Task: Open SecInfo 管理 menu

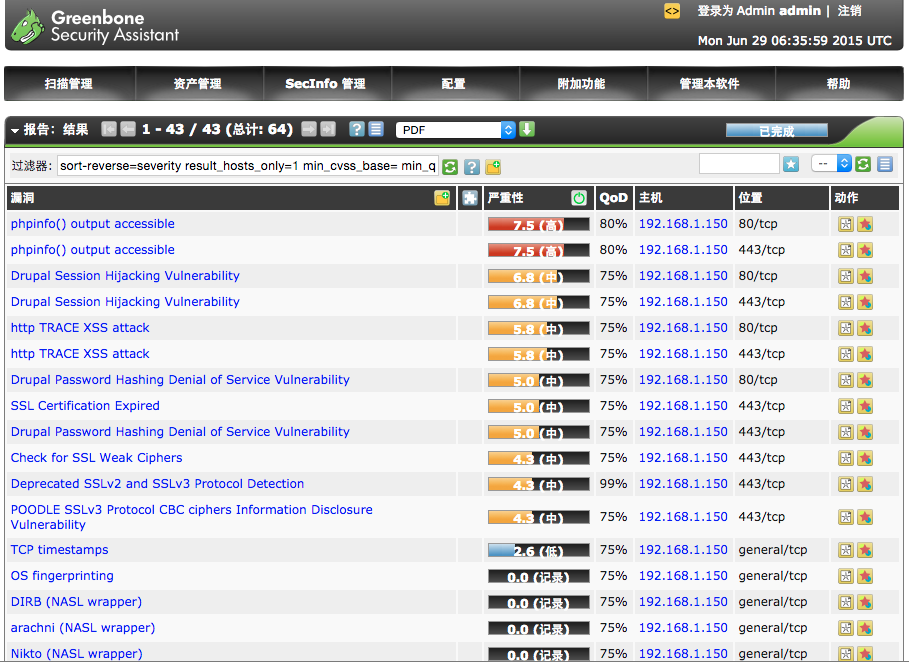Action: coord(325,84)
